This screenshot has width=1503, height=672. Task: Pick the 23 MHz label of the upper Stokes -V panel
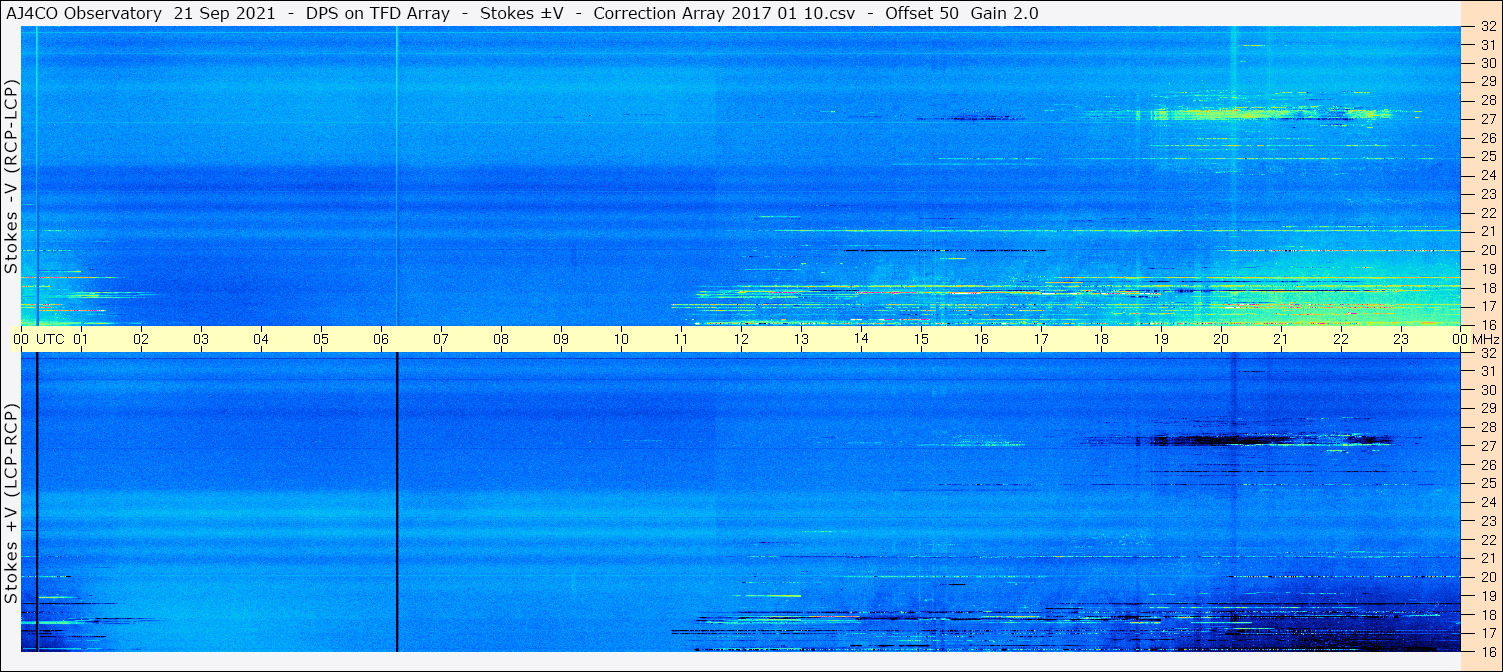(x=1488, y=194)
